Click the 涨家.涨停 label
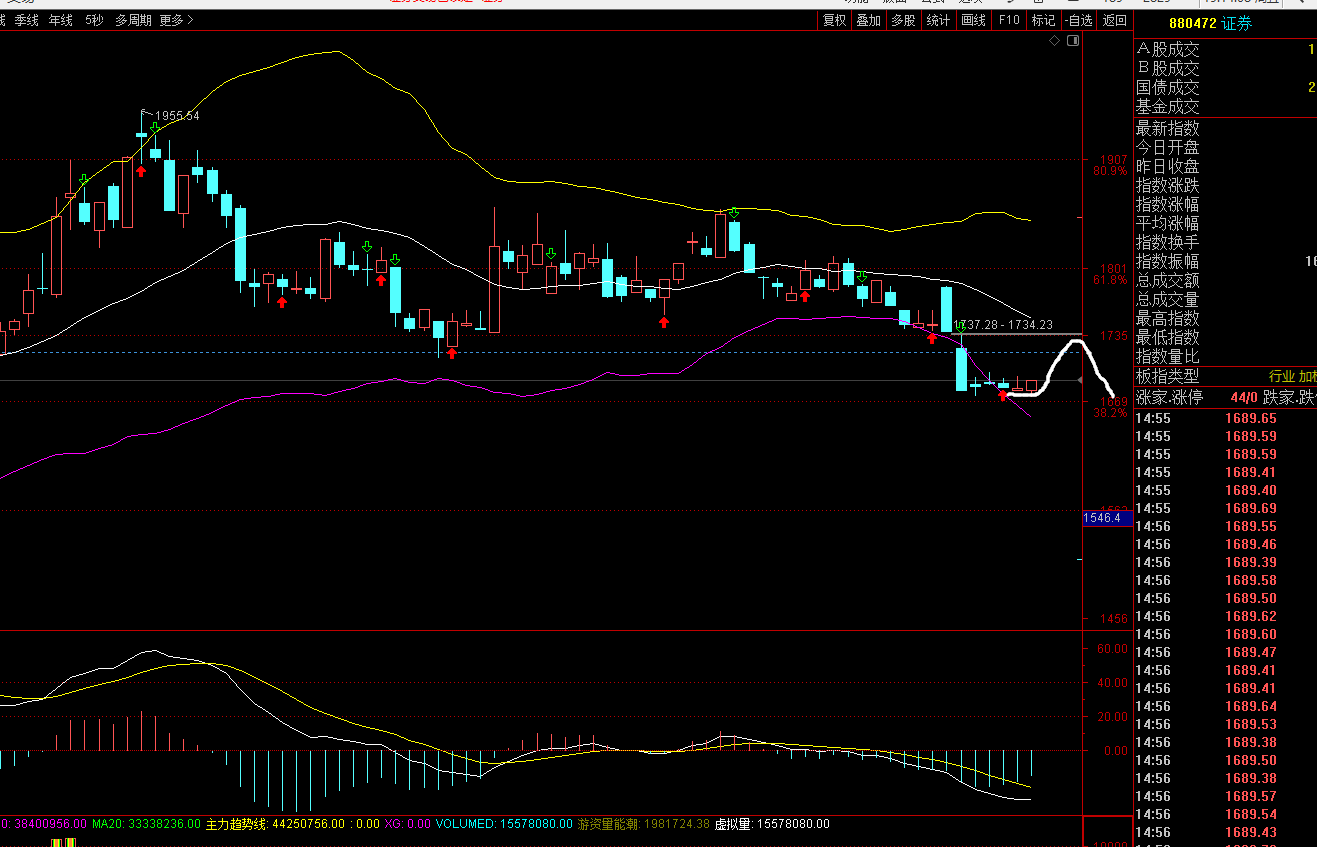 [x=1169, y=397]
